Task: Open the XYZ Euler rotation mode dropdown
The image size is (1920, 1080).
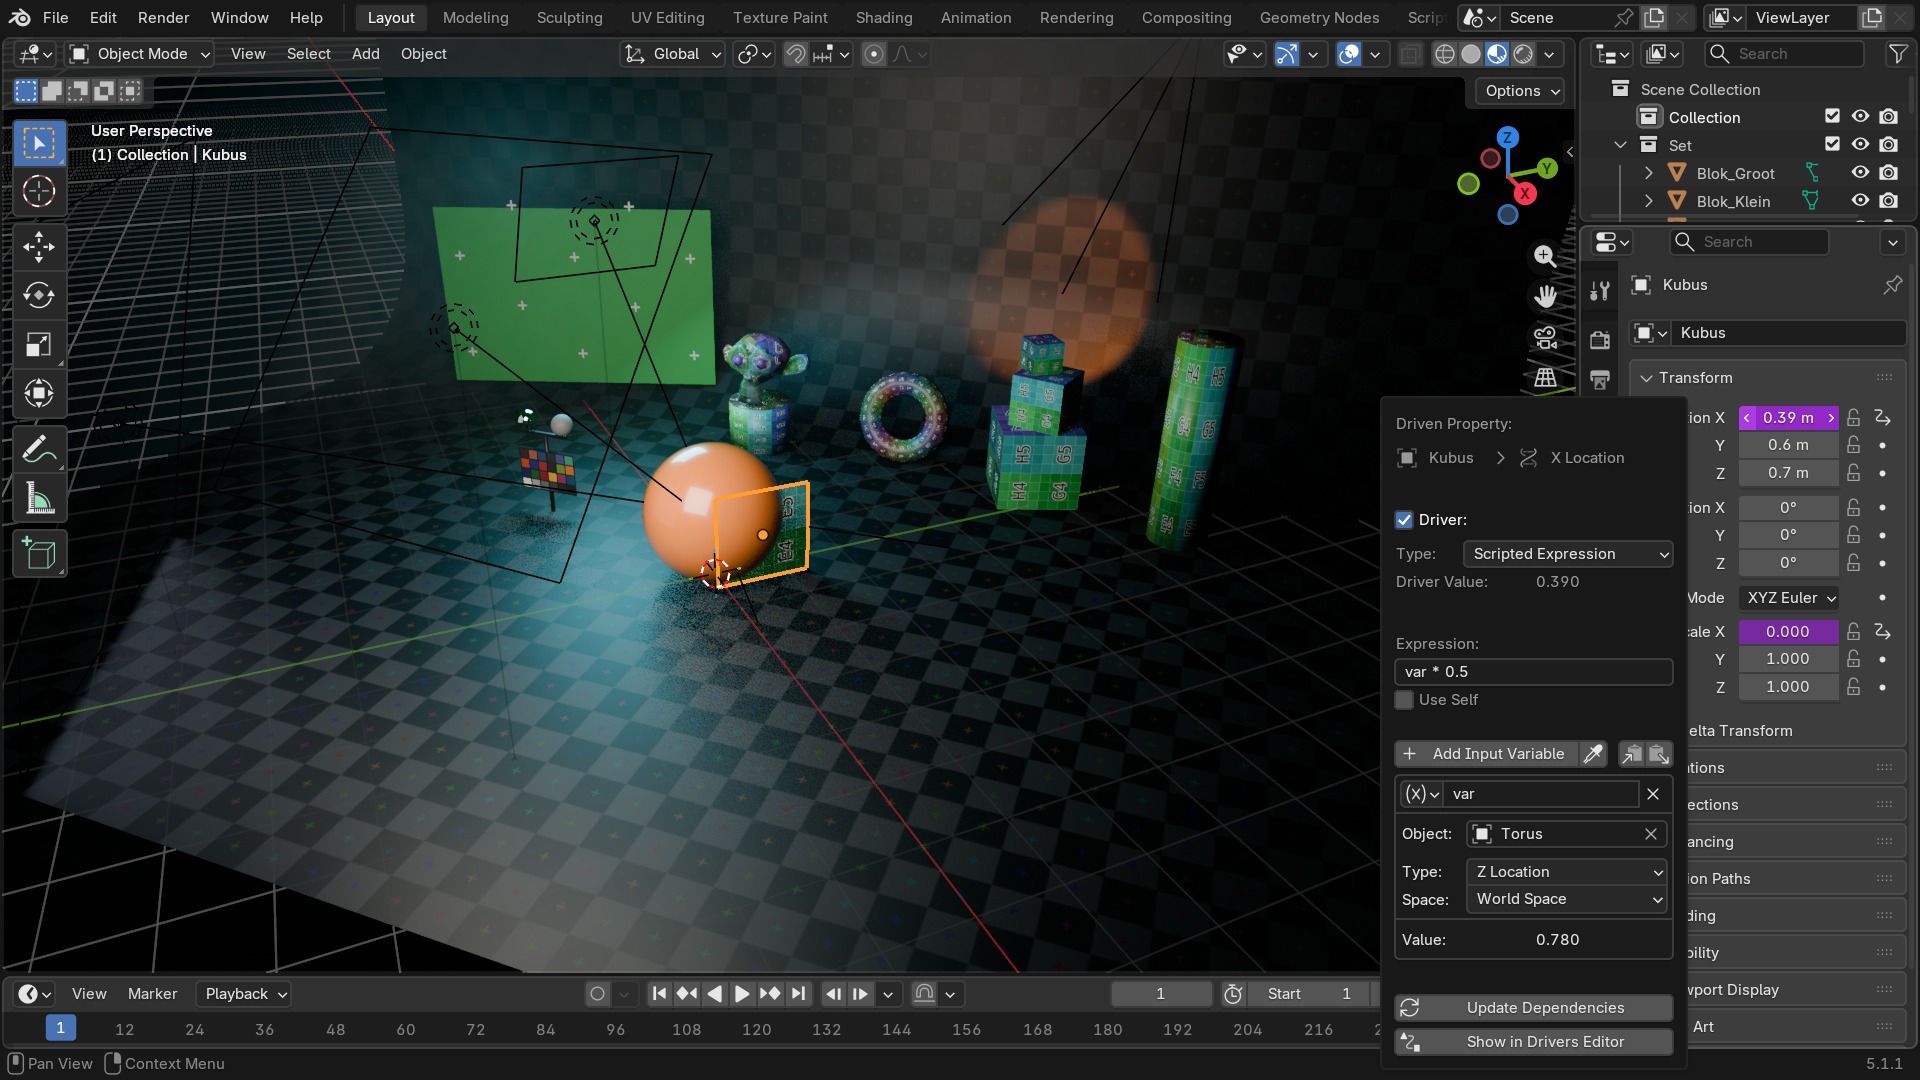Action: (x=1789, y=598)
